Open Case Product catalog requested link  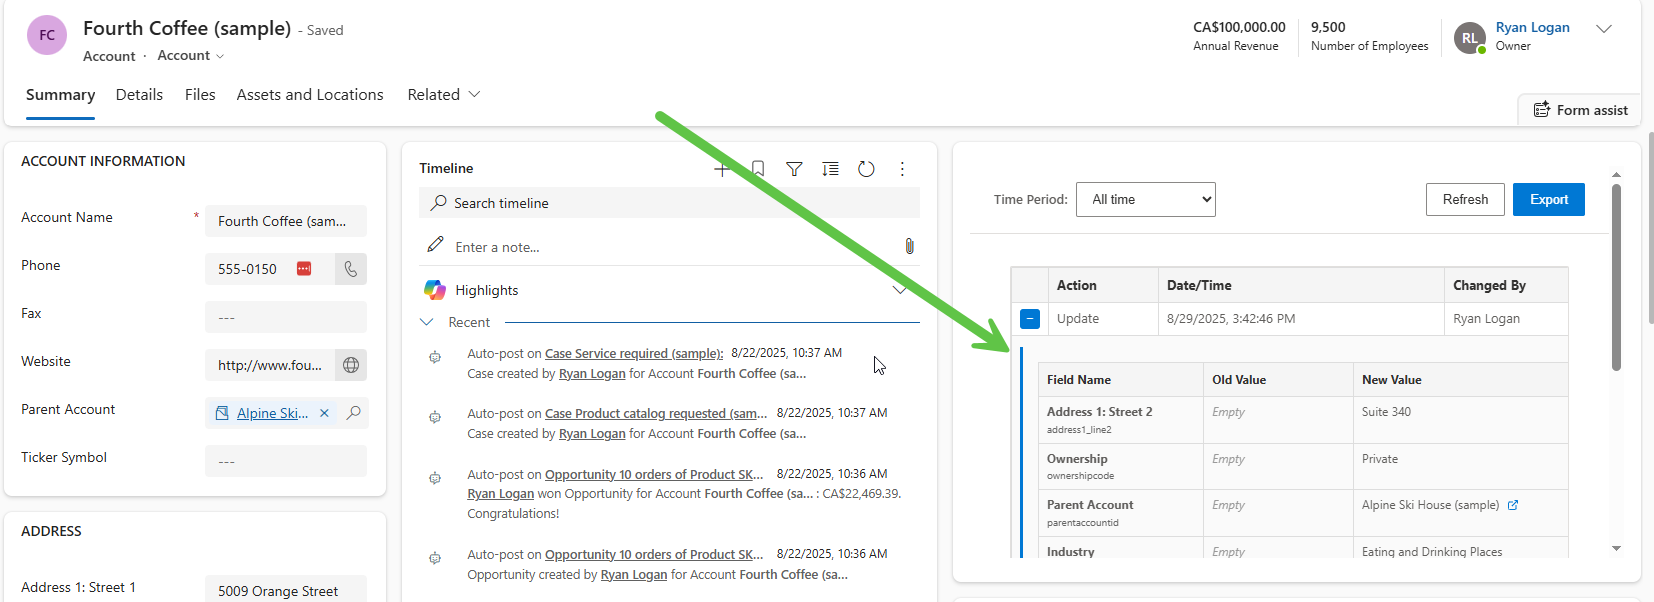coord(656,413)
